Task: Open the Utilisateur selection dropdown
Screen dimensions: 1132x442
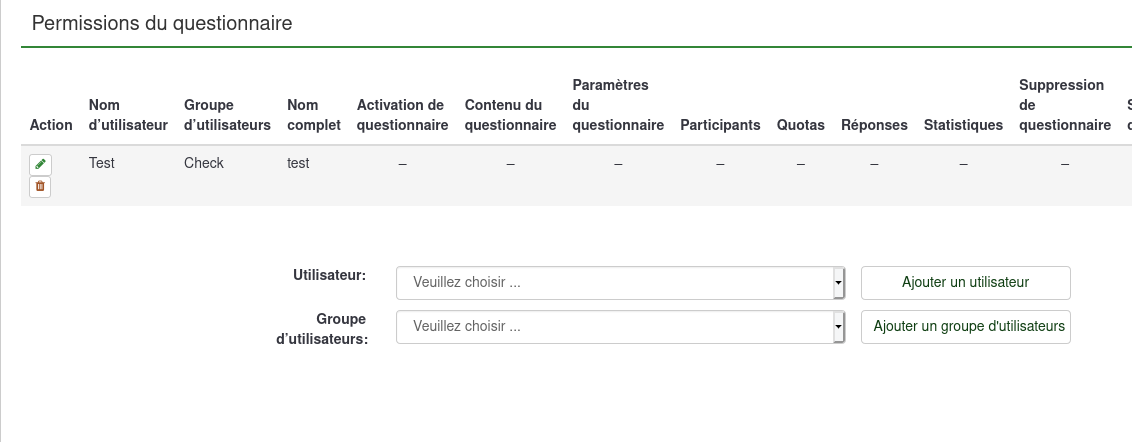Action: tap(620, 283)
